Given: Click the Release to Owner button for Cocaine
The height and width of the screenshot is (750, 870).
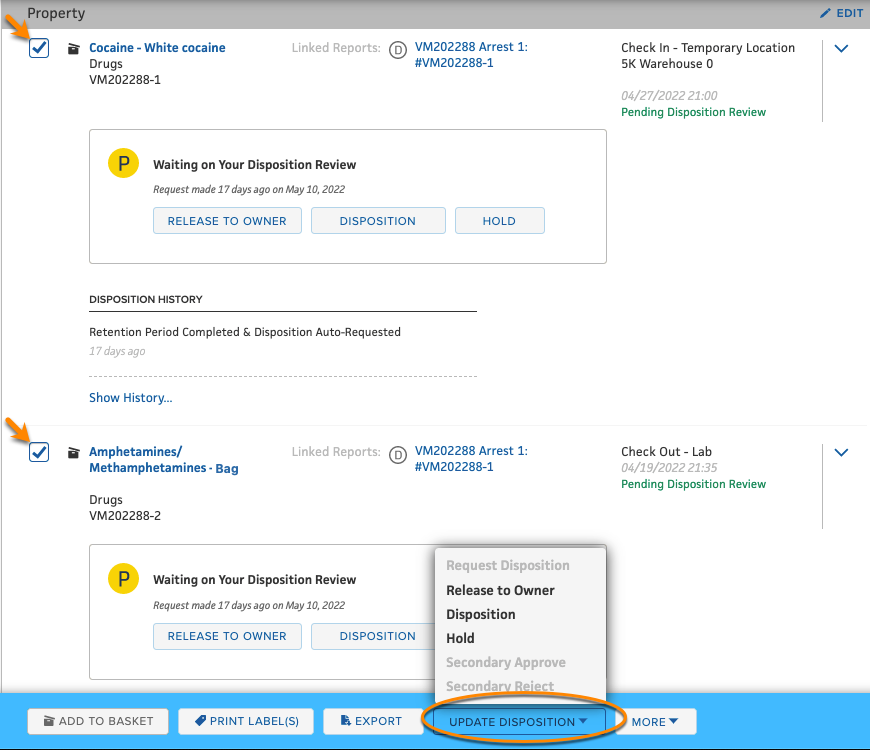Looking at the screenshot, I should coord(227,220).
